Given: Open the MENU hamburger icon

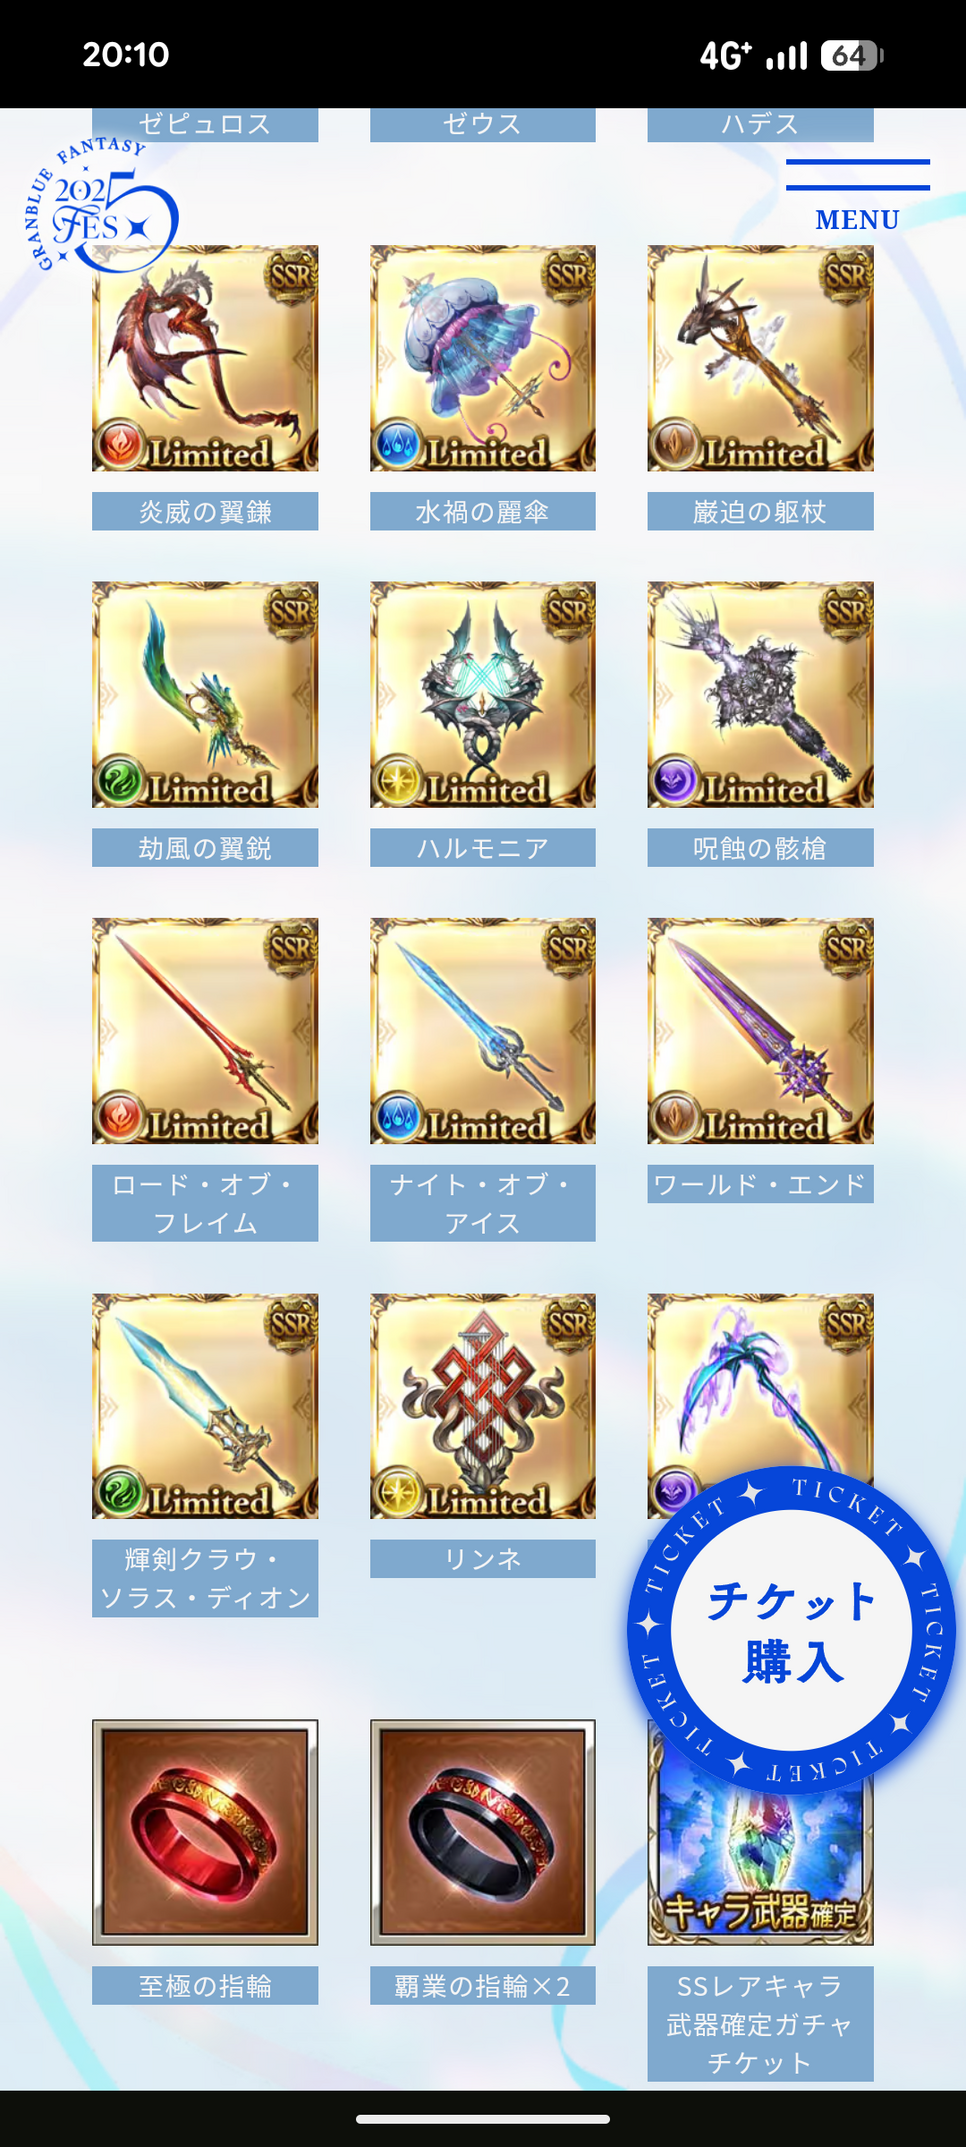Looking at the screenshot, I should (x=857, y=195).
